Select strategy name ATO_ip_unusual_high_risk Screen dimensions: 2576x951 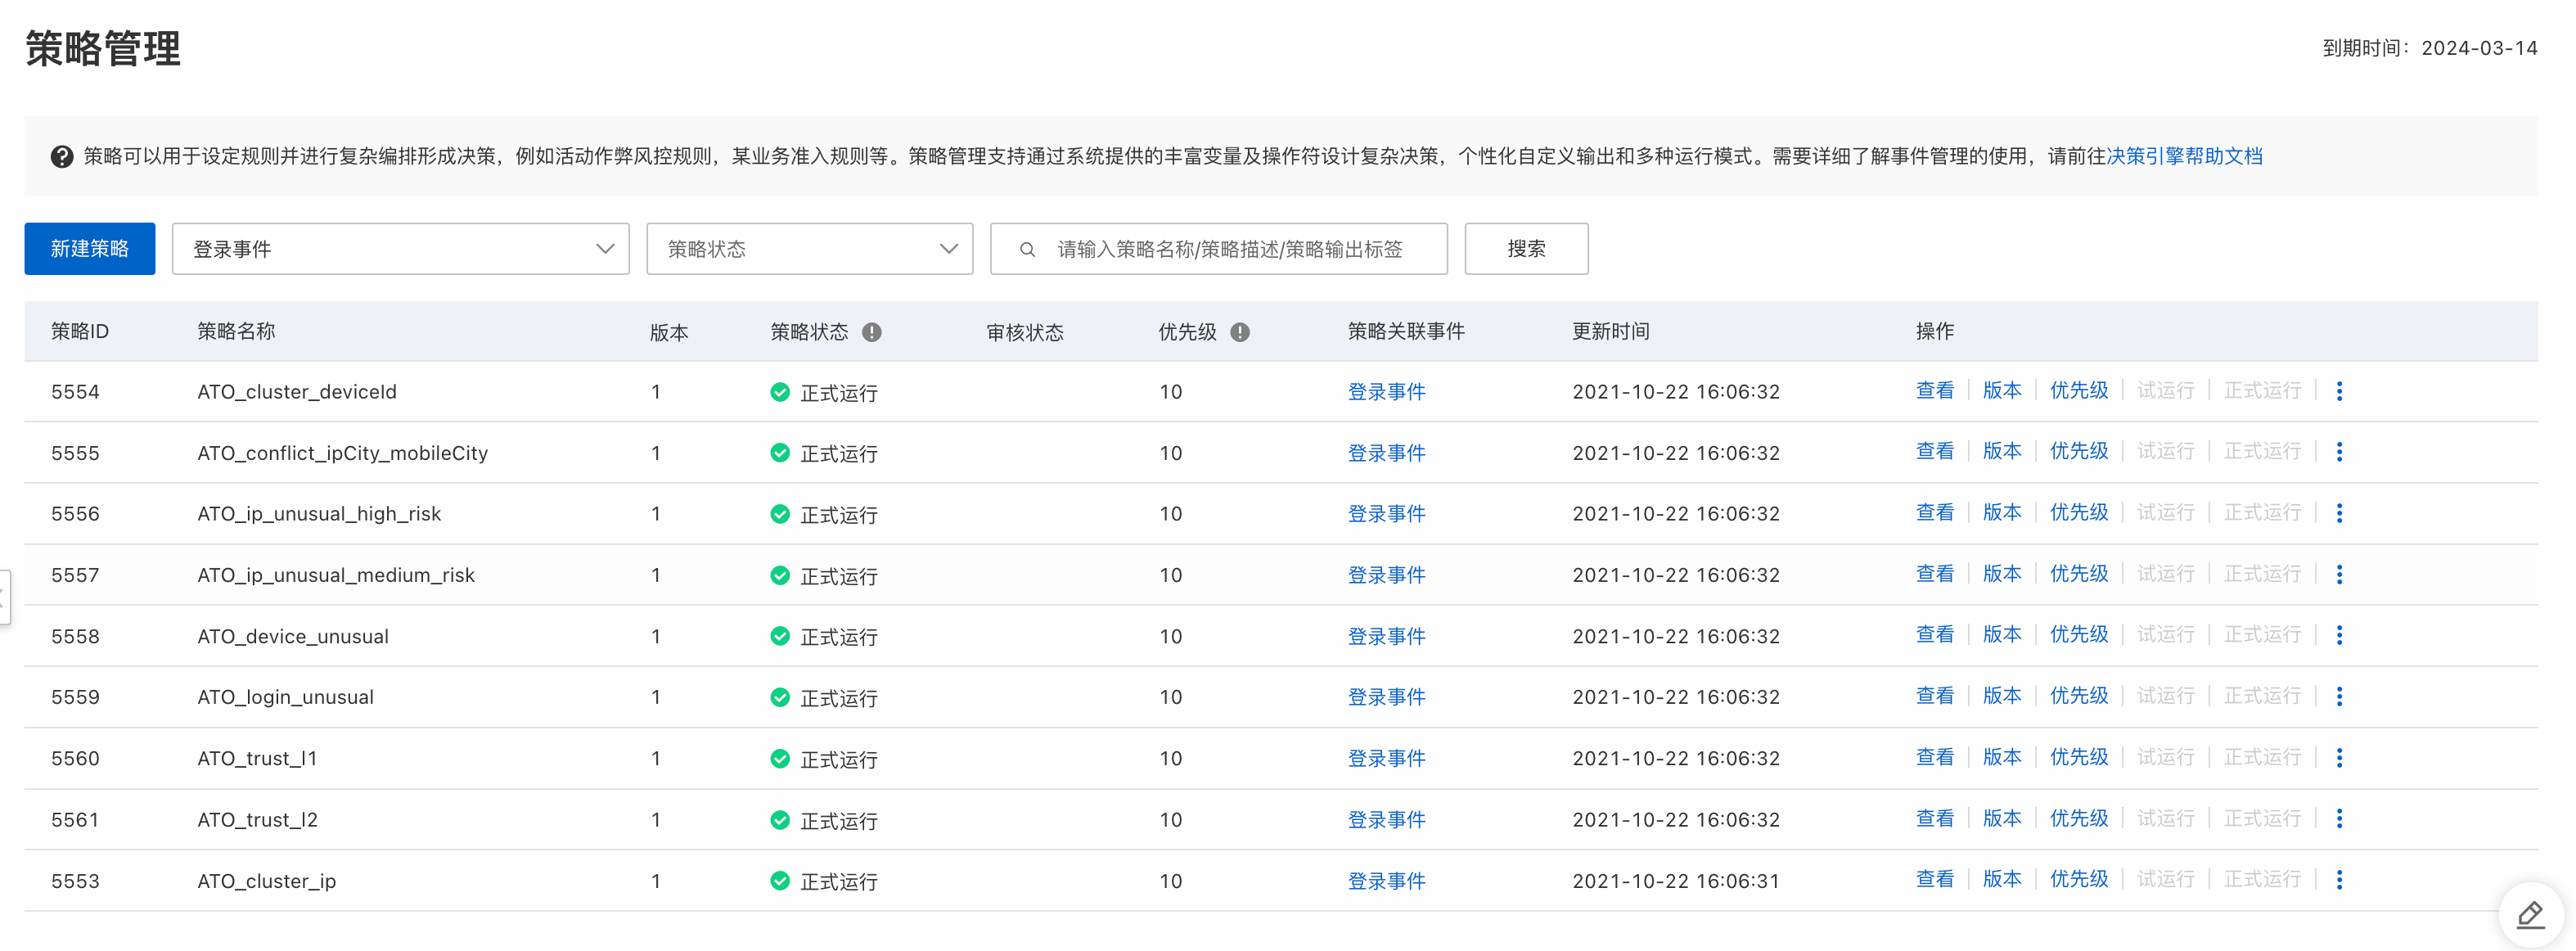point(319,514)
